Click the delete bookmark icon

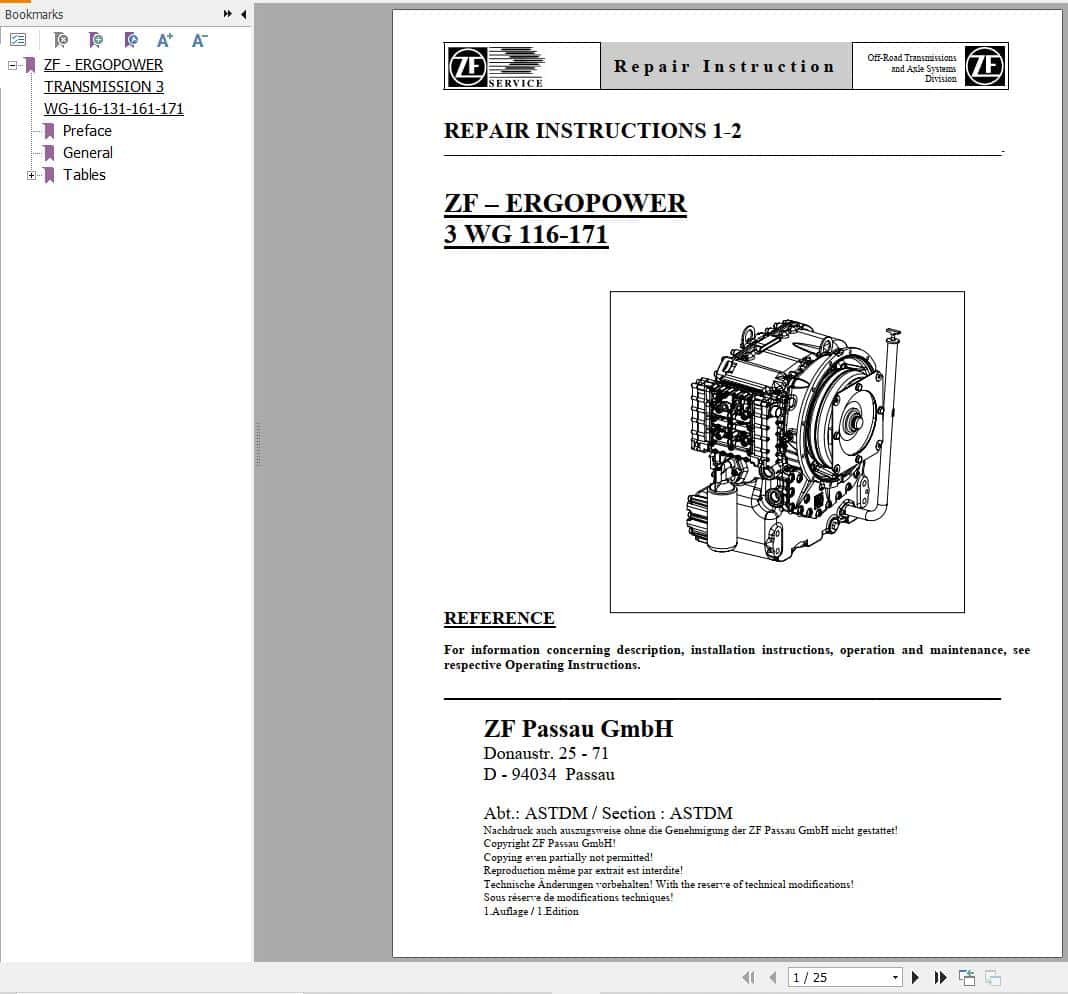pos(61,40)
